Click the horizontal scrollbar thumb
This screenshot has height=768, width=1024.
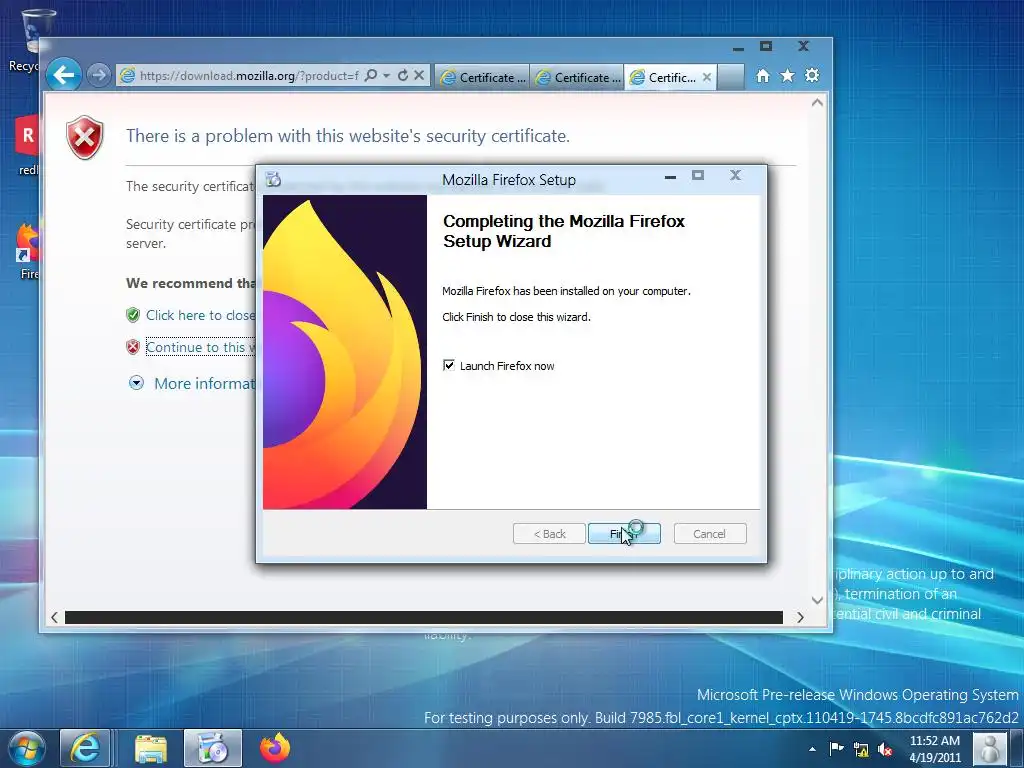click(424, 617)
